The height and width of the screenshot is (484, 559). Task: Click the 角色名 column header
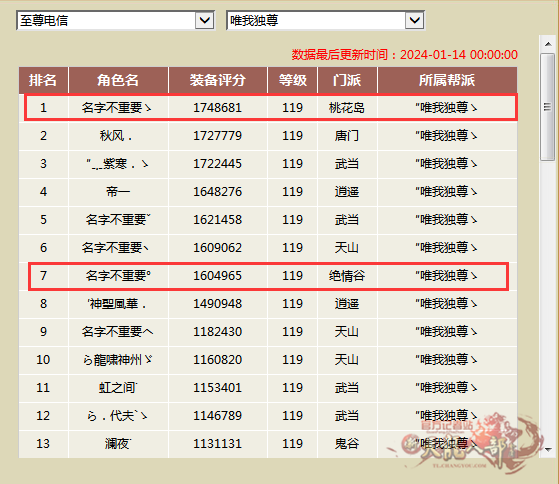118,80
